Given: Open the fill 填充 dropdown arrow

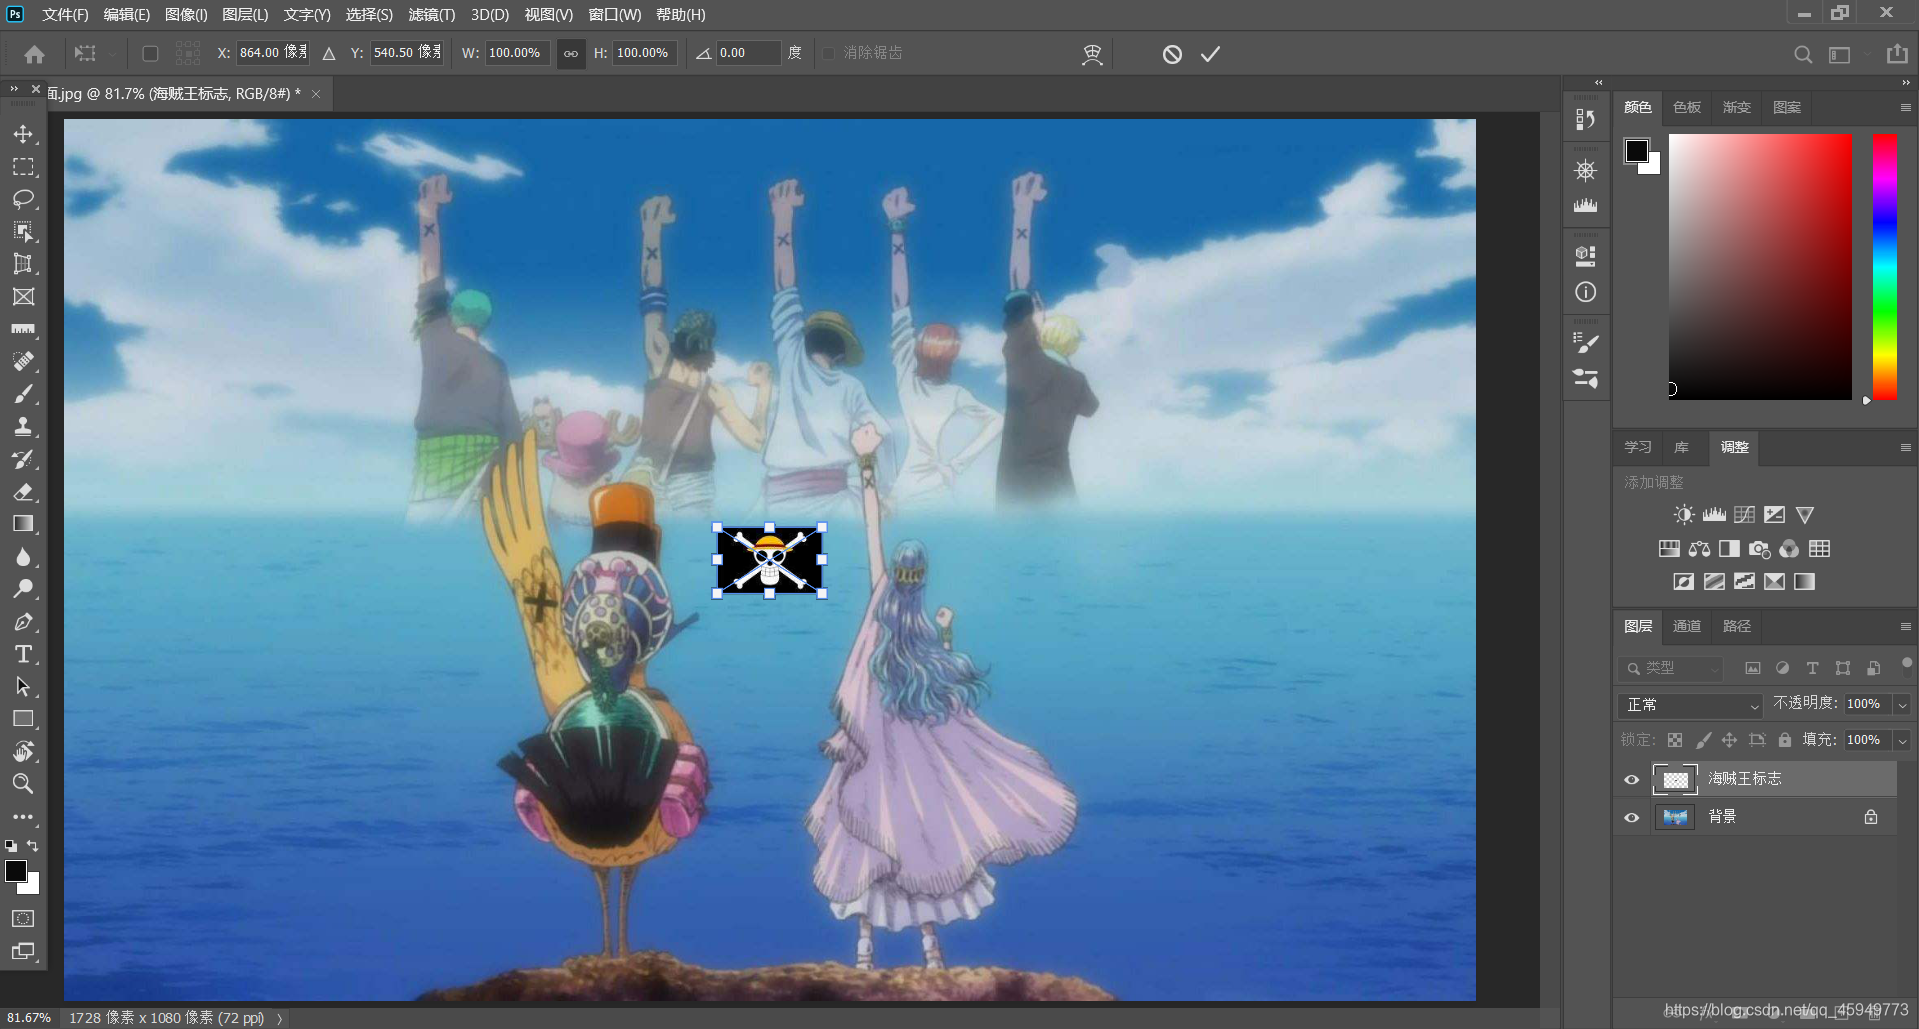Looking at the screenshot, I should [1902, 741].
